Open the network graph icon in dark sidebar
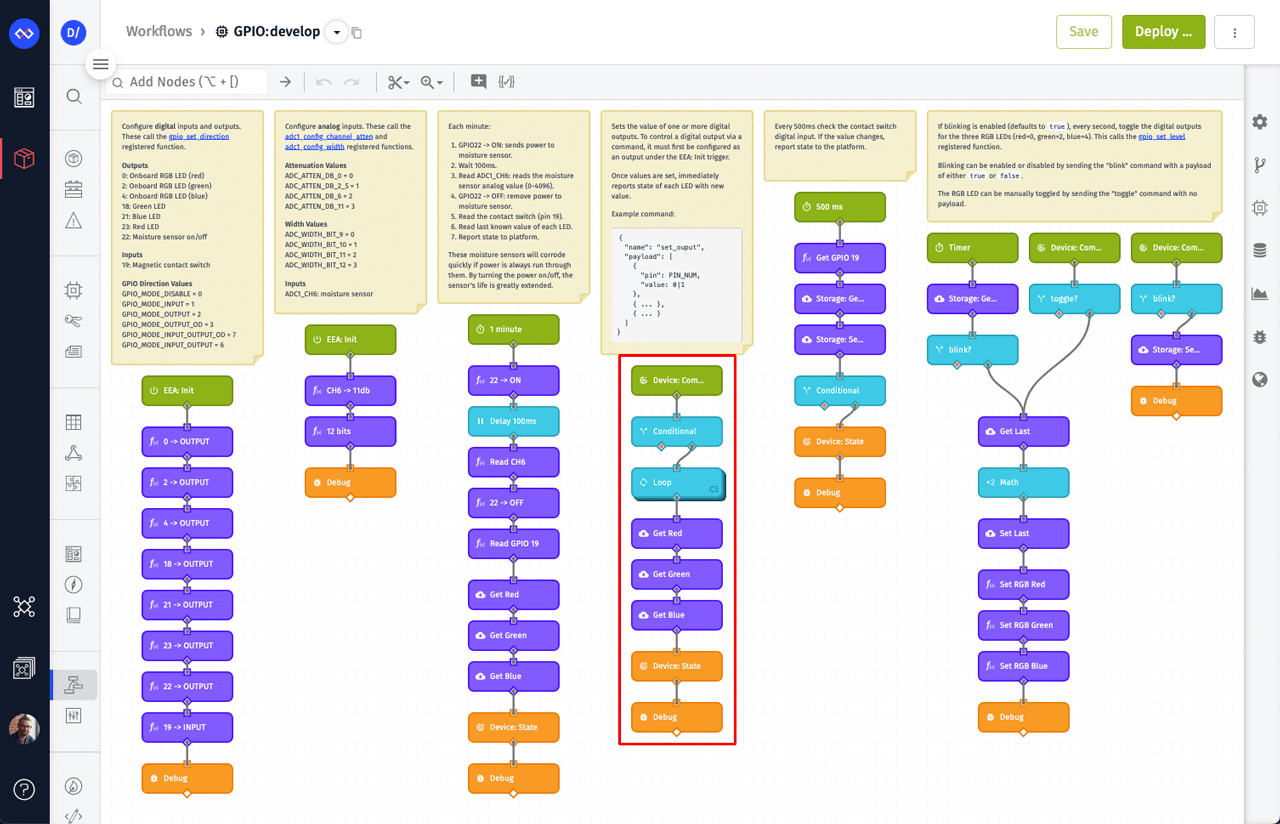Viewport: 1280px width, 824px height. pos(24,606)
